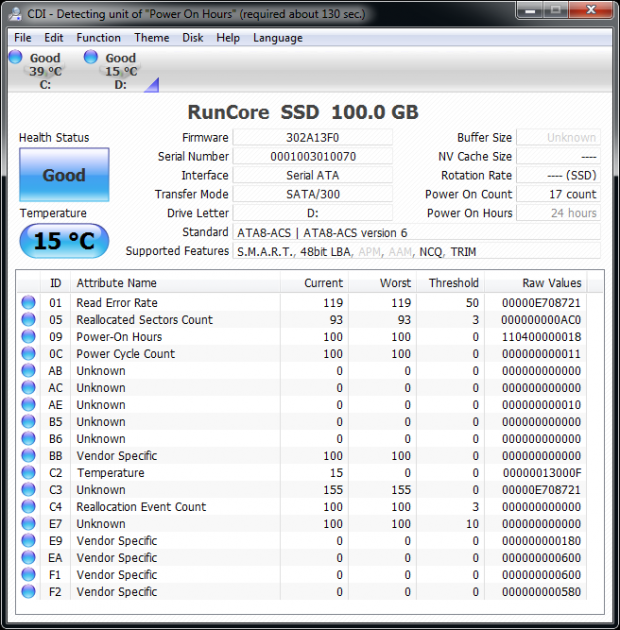The image size is (620, 630).
Task: Click the Rotation Rate field
Action: (x=559, y=175)
